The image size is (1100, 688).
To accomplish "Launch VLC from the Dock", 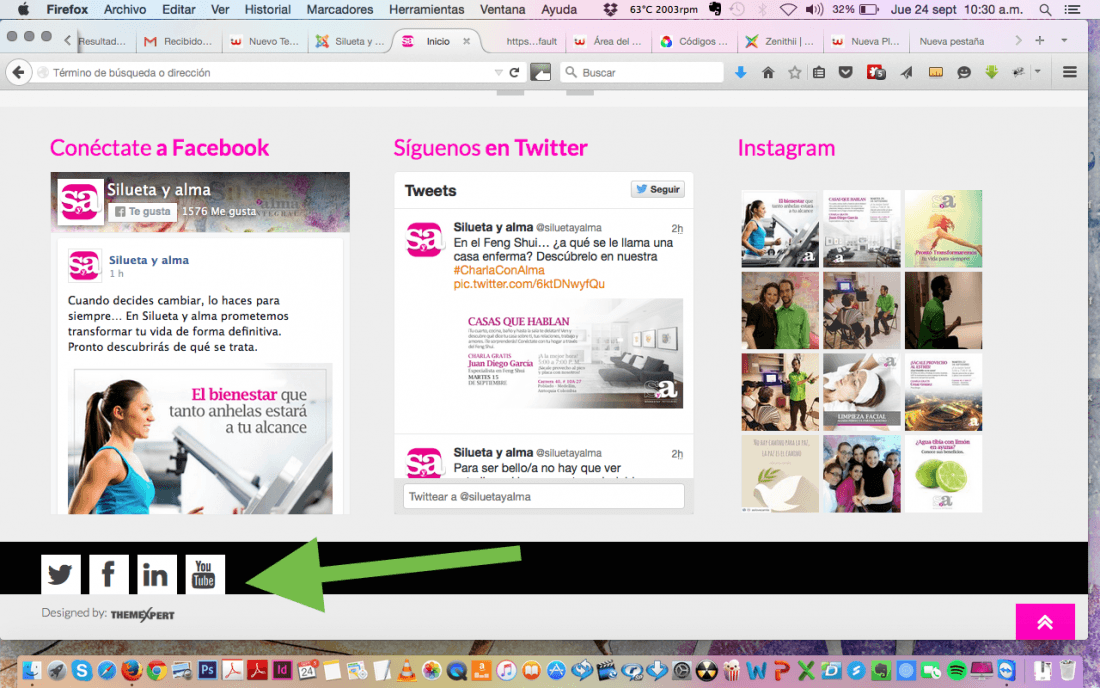I will click(406, 670).
